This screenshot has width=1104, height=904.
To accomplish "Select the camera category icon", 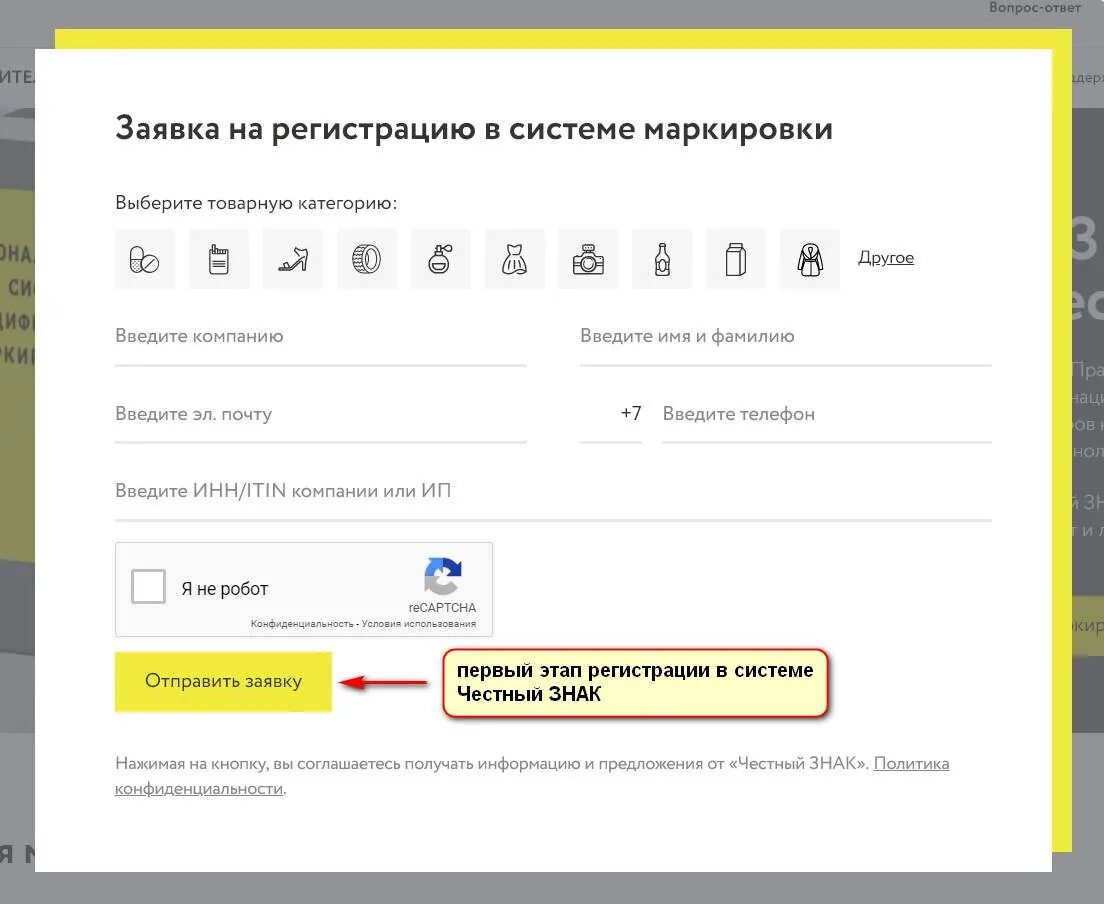I will [588, 259].
